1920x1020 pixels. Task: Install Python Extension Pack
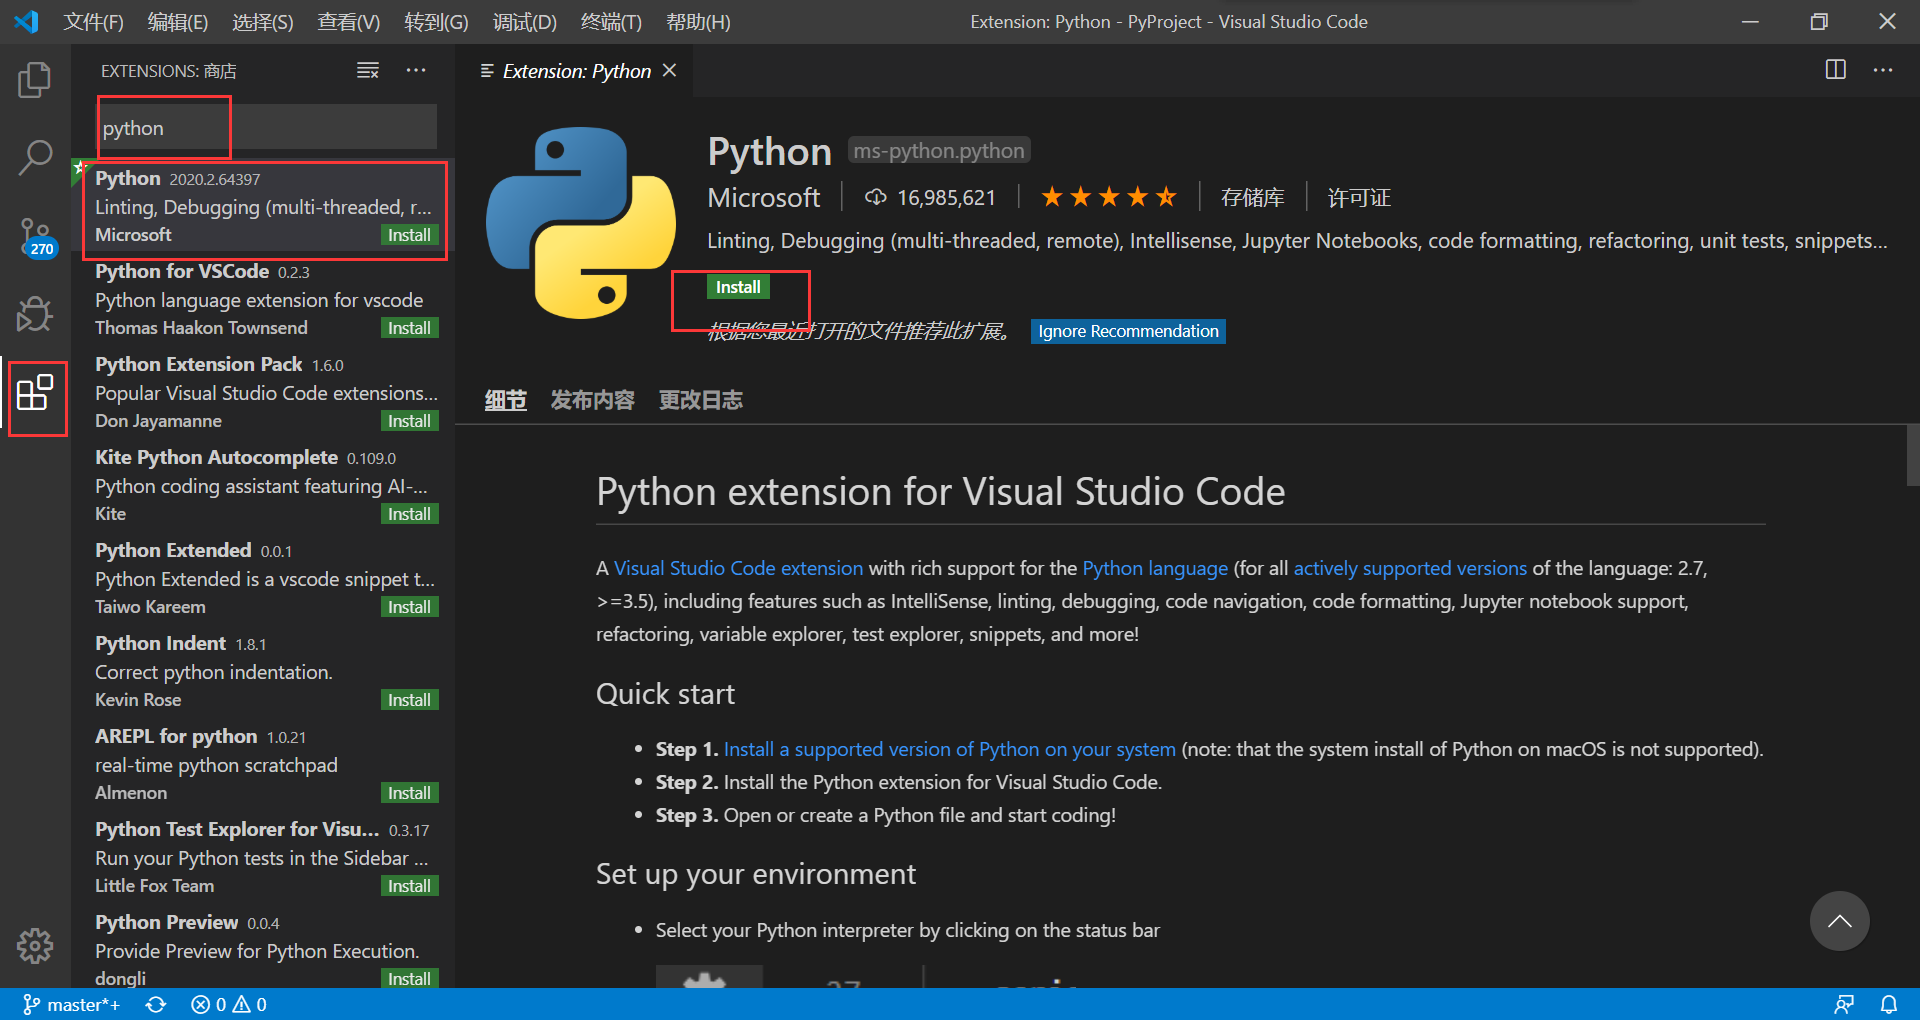click(409, 421)
